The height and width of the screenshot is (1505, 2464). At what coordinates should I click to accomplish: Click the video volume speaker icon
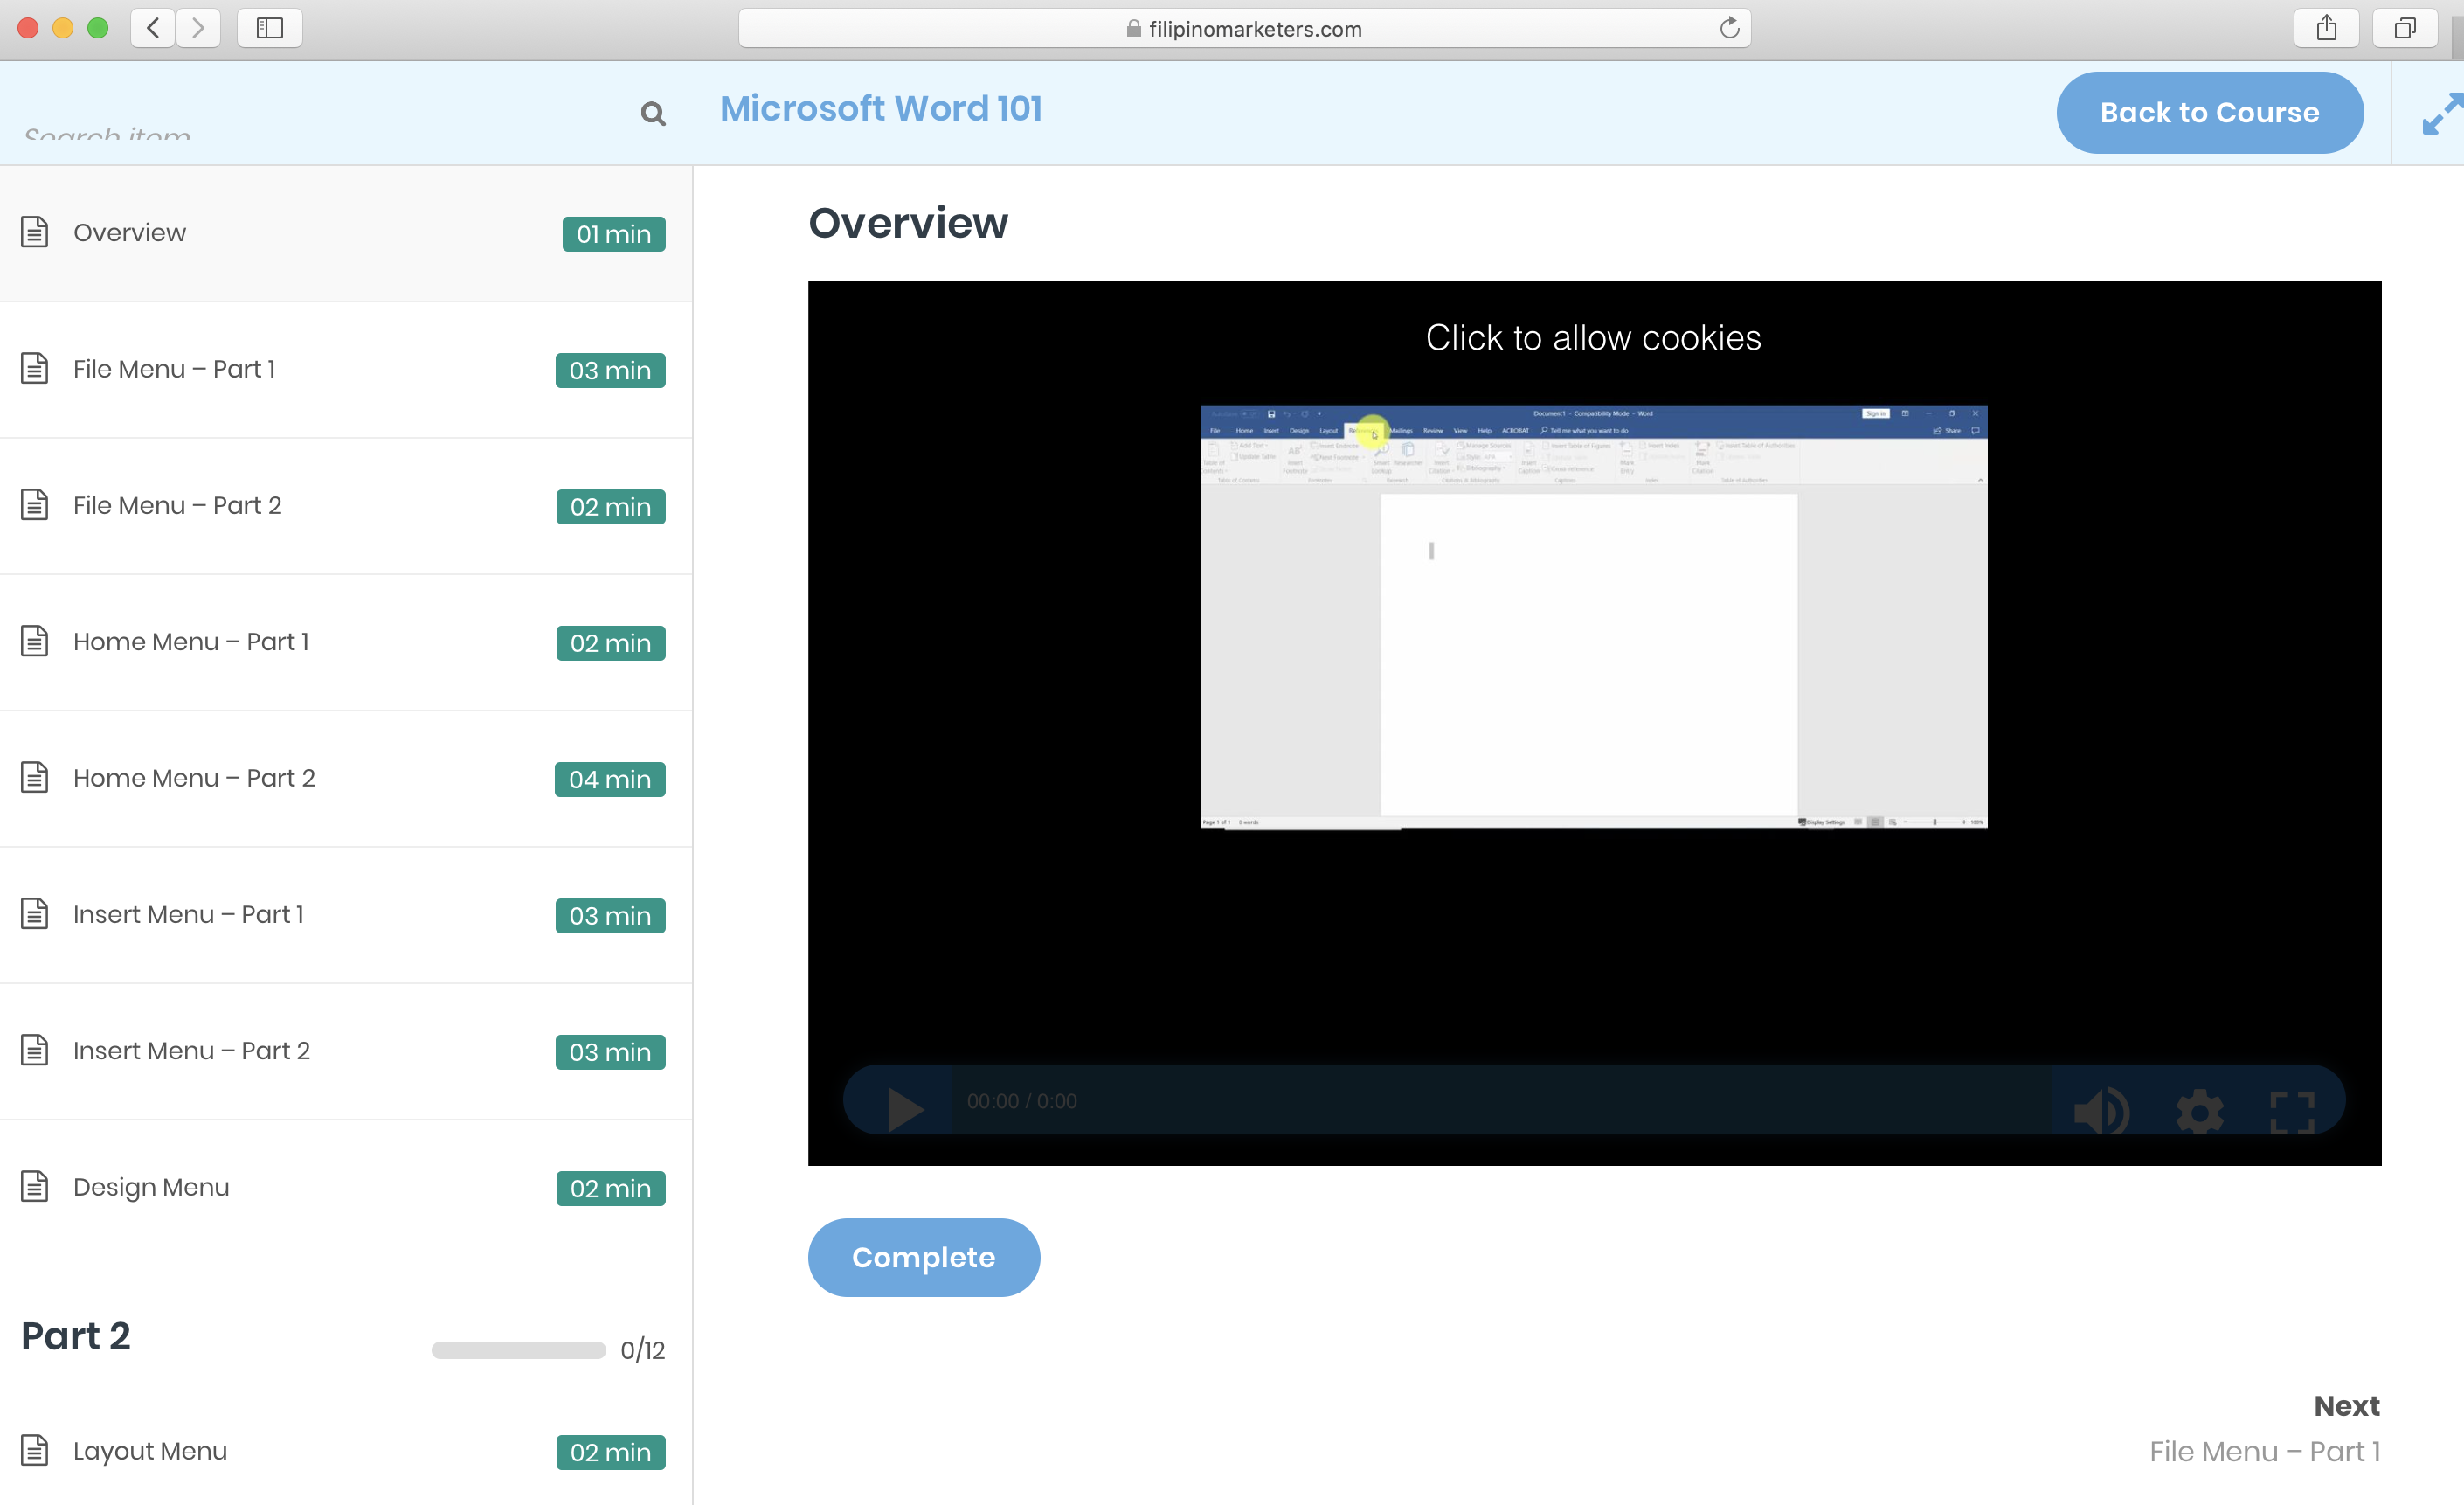(x=2101, y=1111)
